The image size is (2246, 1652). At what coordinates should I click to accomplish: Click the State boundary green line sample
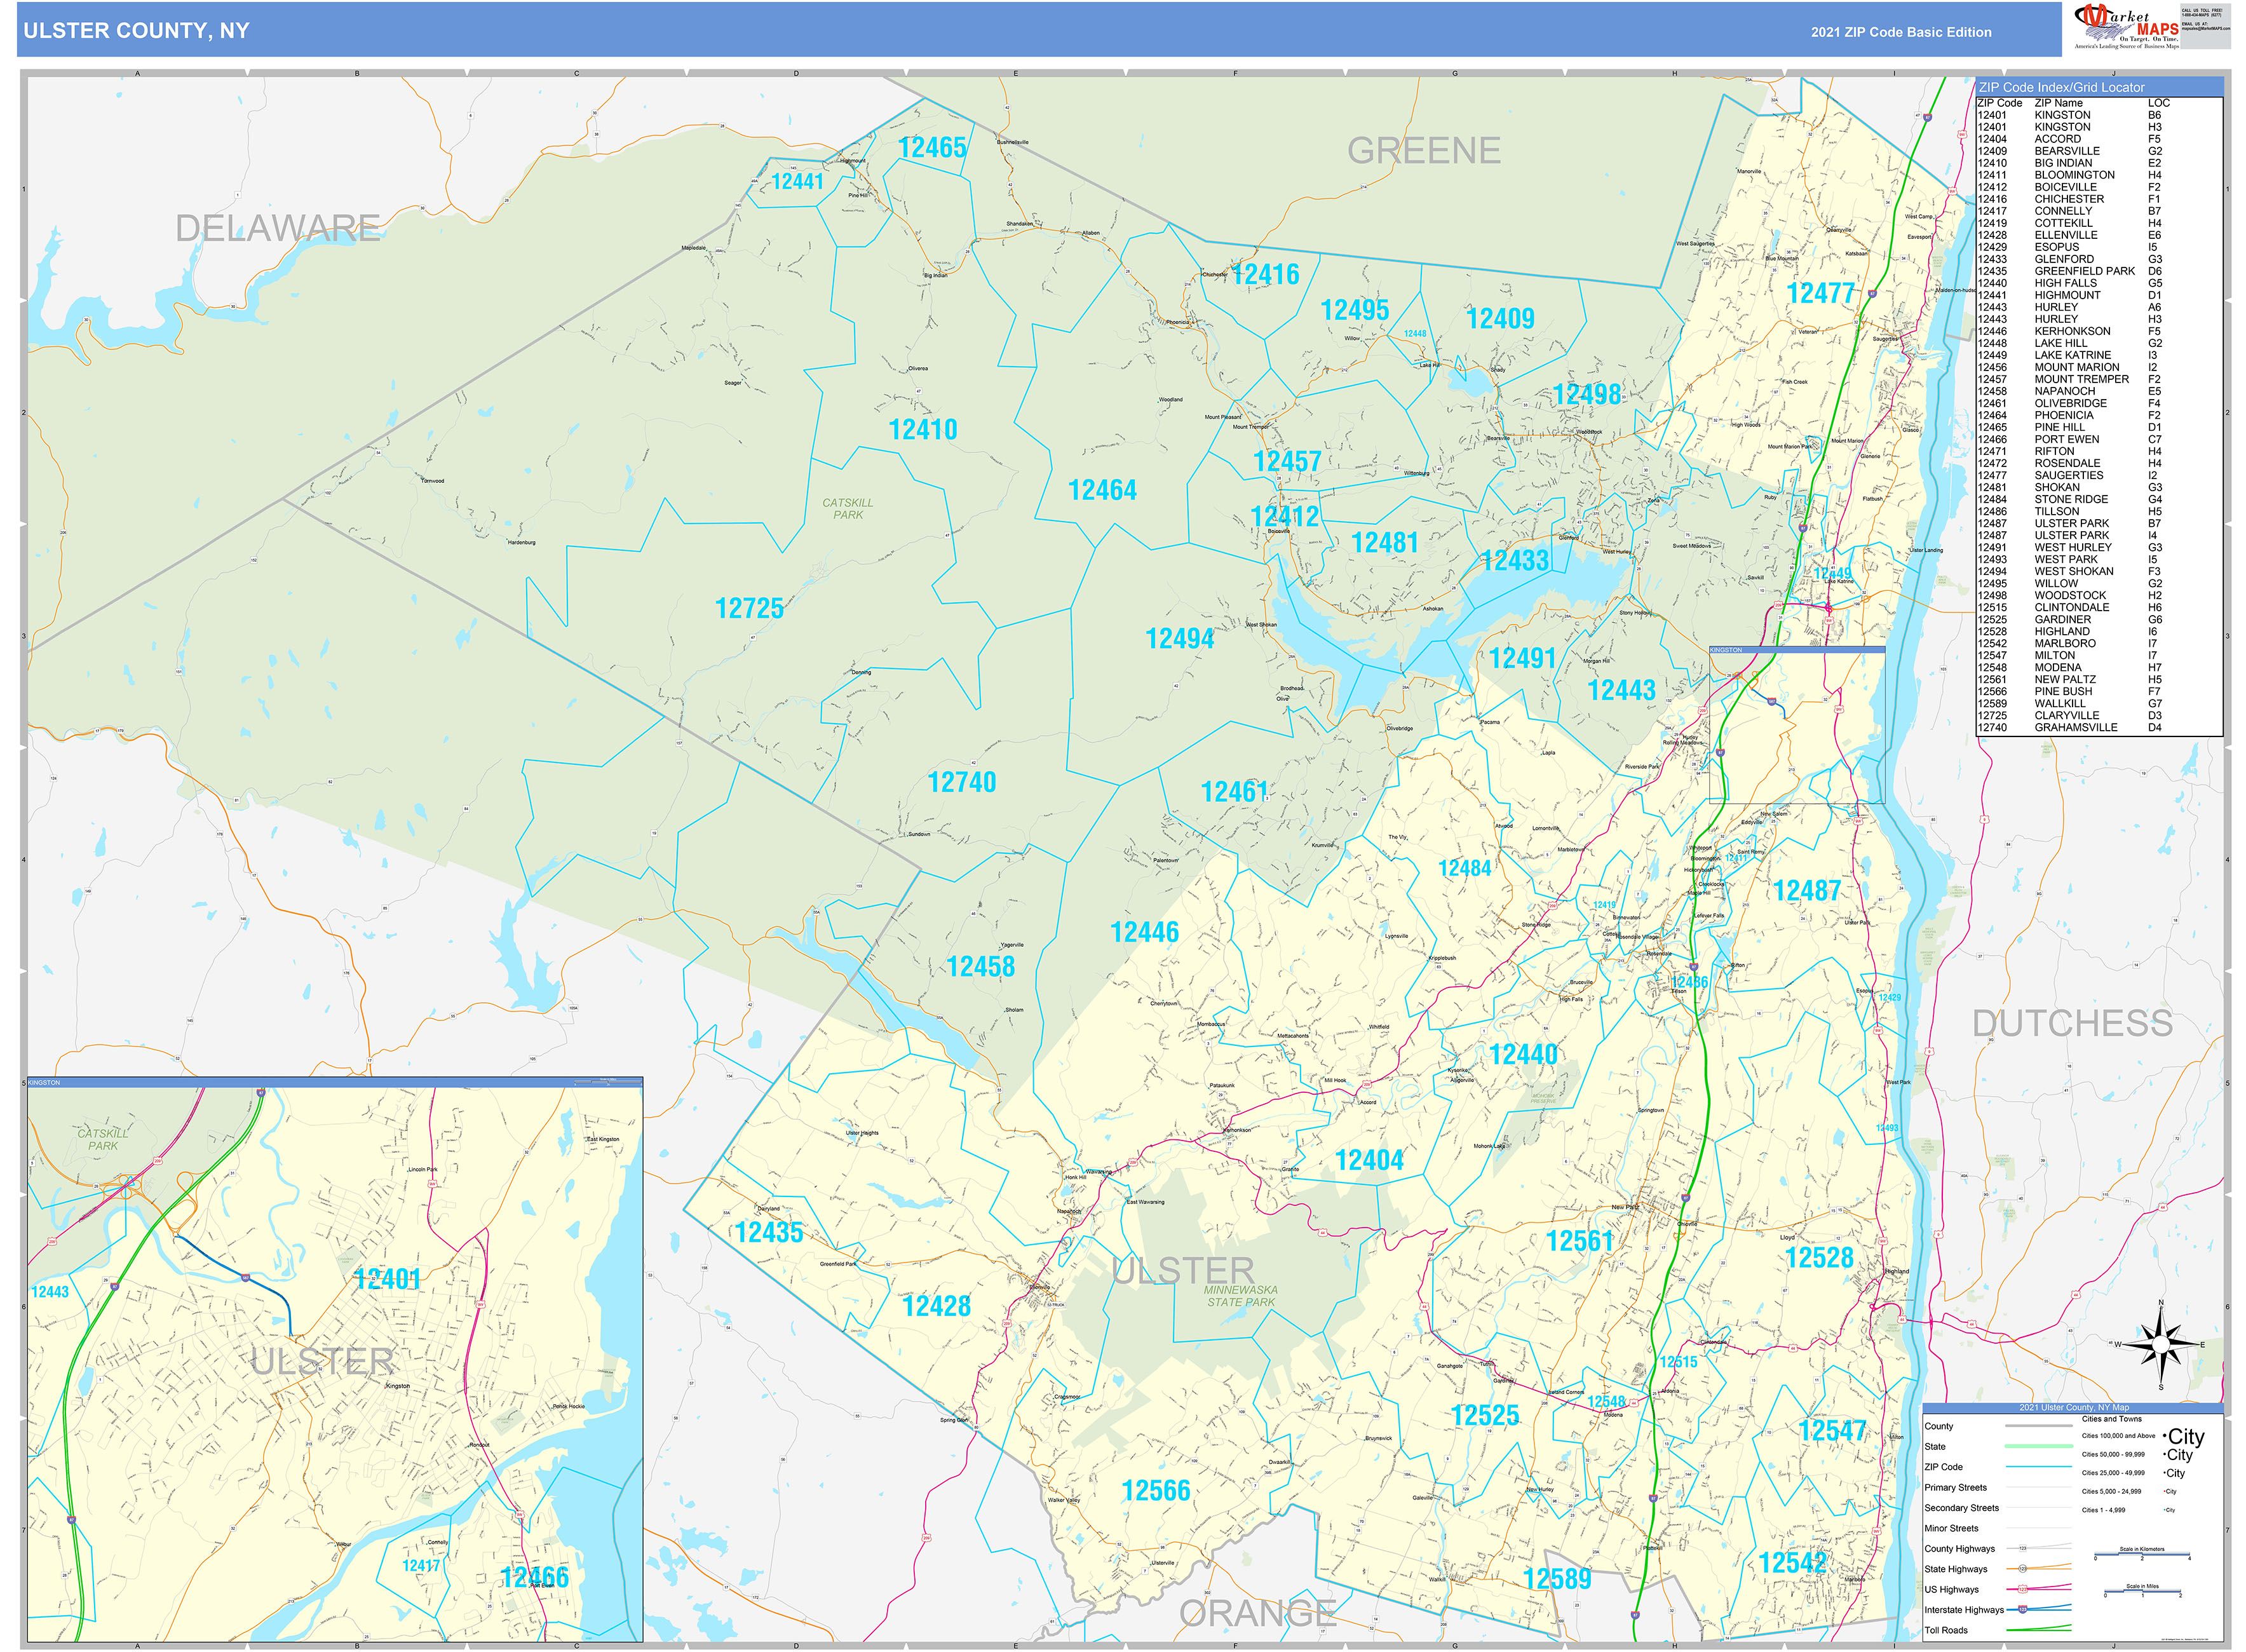pyautogui.click(x=2040, y=1446)
